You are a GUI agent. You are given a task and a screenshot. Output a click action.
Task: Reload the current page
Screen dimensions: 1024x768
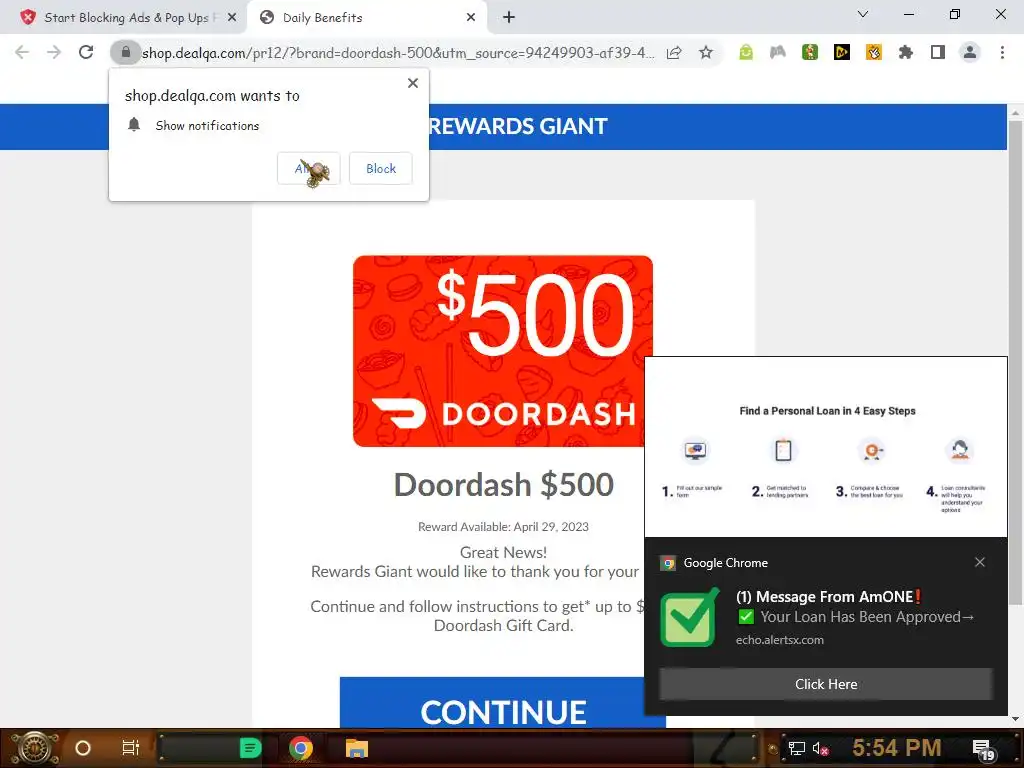pyautogui.click(x=86, y=52)
